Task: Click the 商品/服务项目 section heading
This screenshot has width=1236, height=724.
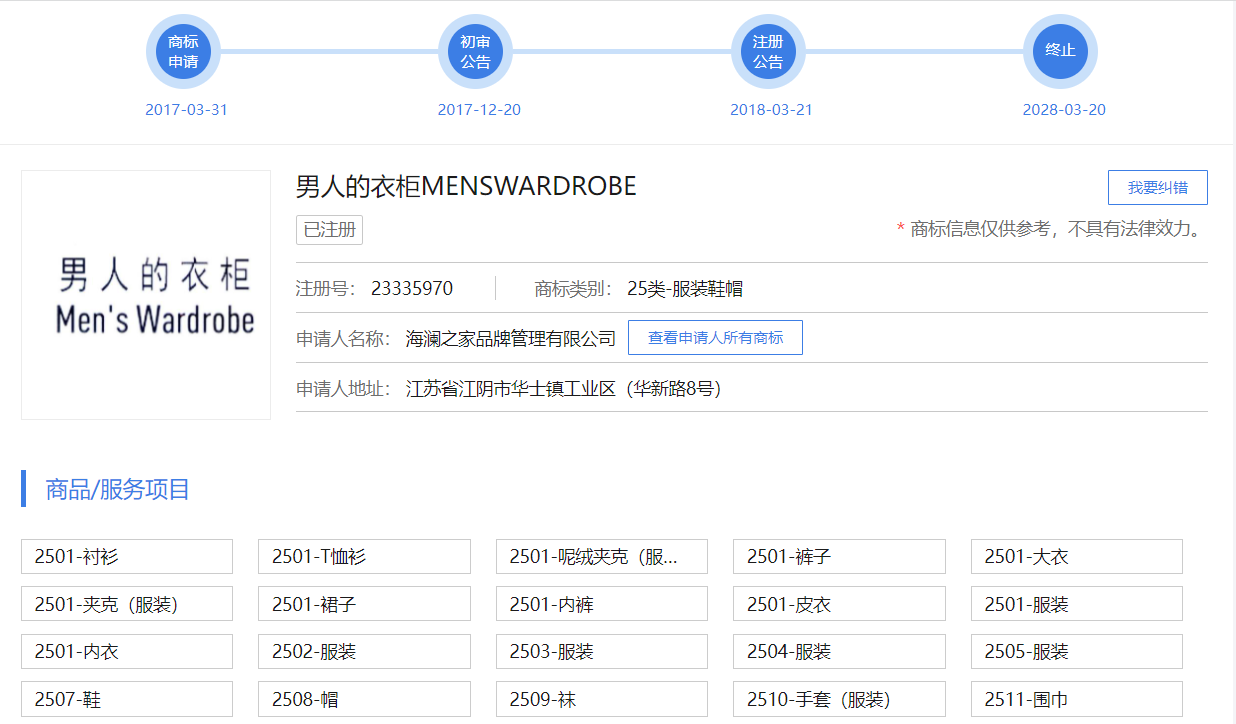Action: (117, 489)
